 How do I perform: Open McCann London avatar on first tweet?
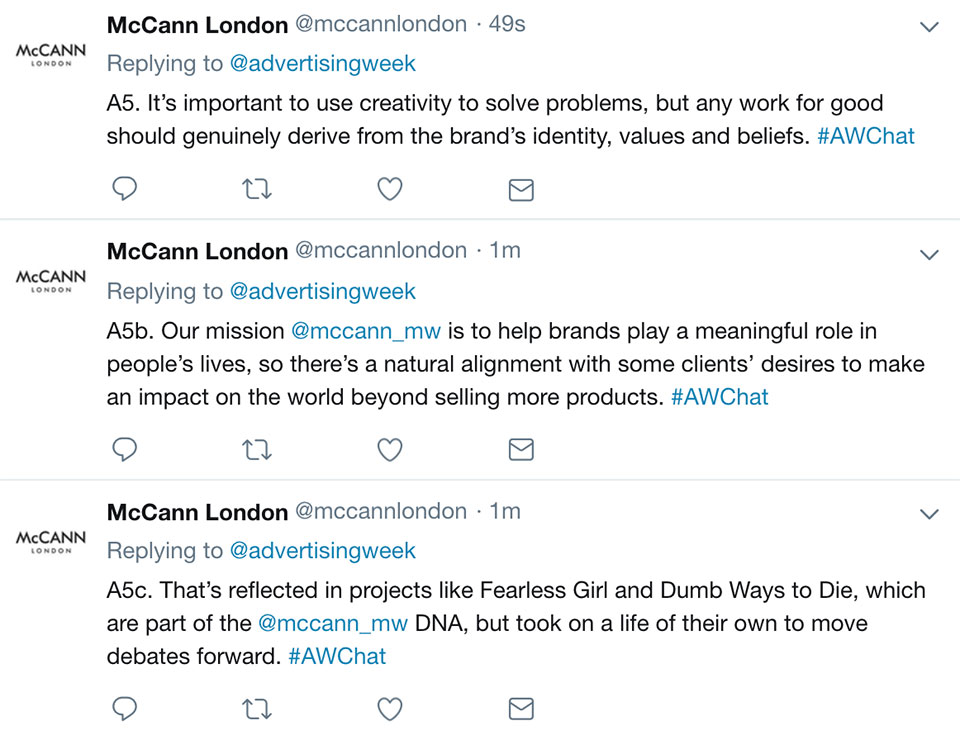point(51,54)
